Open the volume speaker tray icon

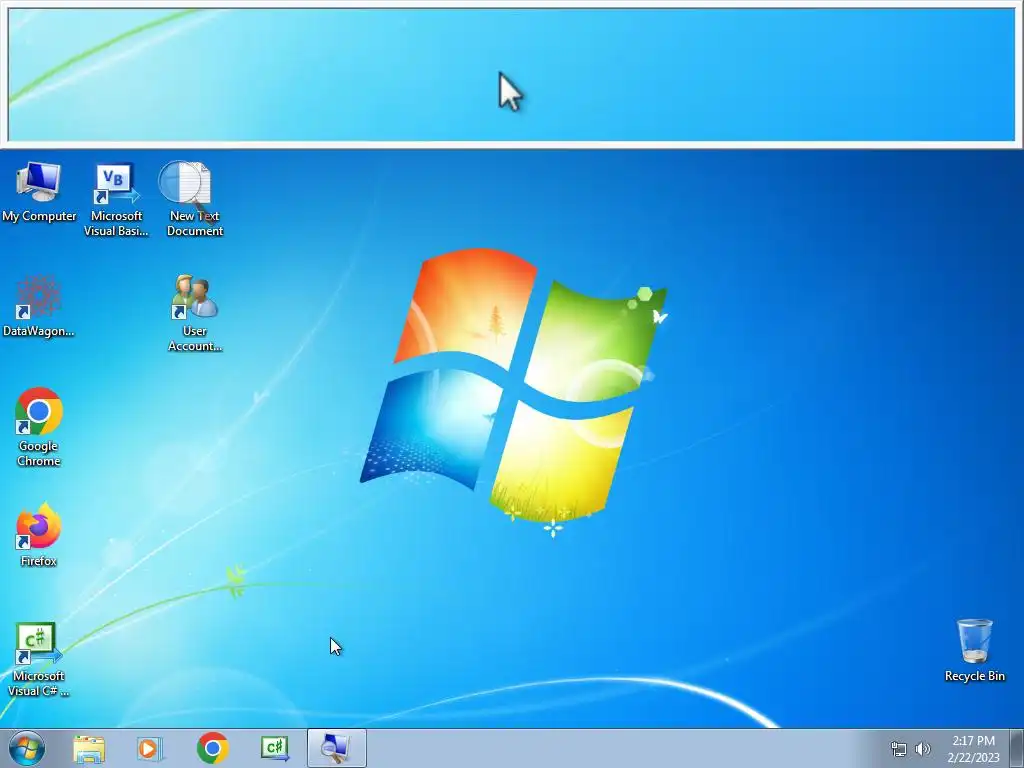click(x=923, y=749)
